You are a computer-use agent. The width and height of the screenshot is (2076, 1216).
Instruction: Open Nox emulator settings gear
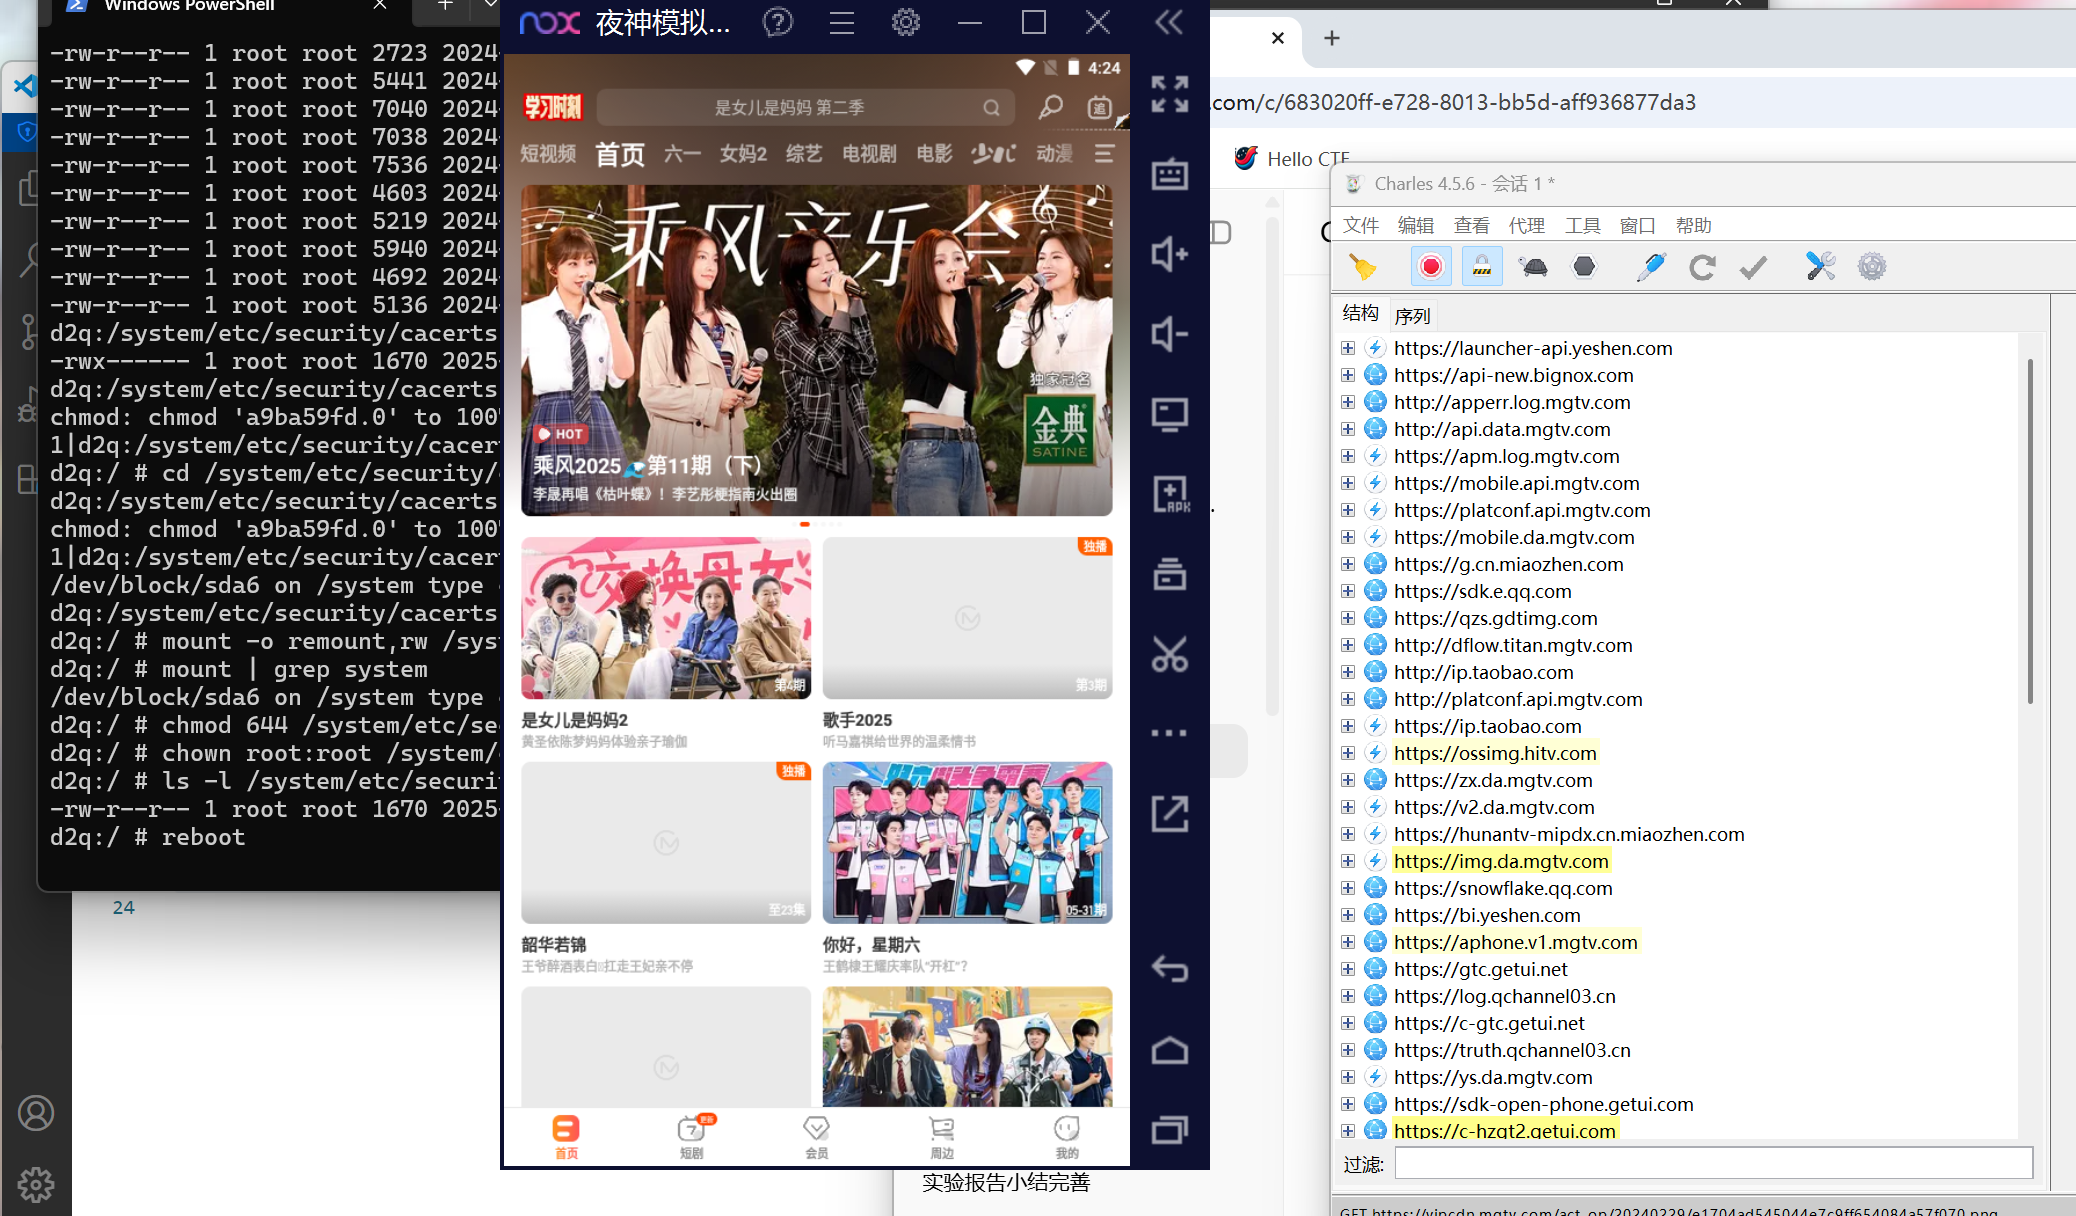click(x=906, y=22)
